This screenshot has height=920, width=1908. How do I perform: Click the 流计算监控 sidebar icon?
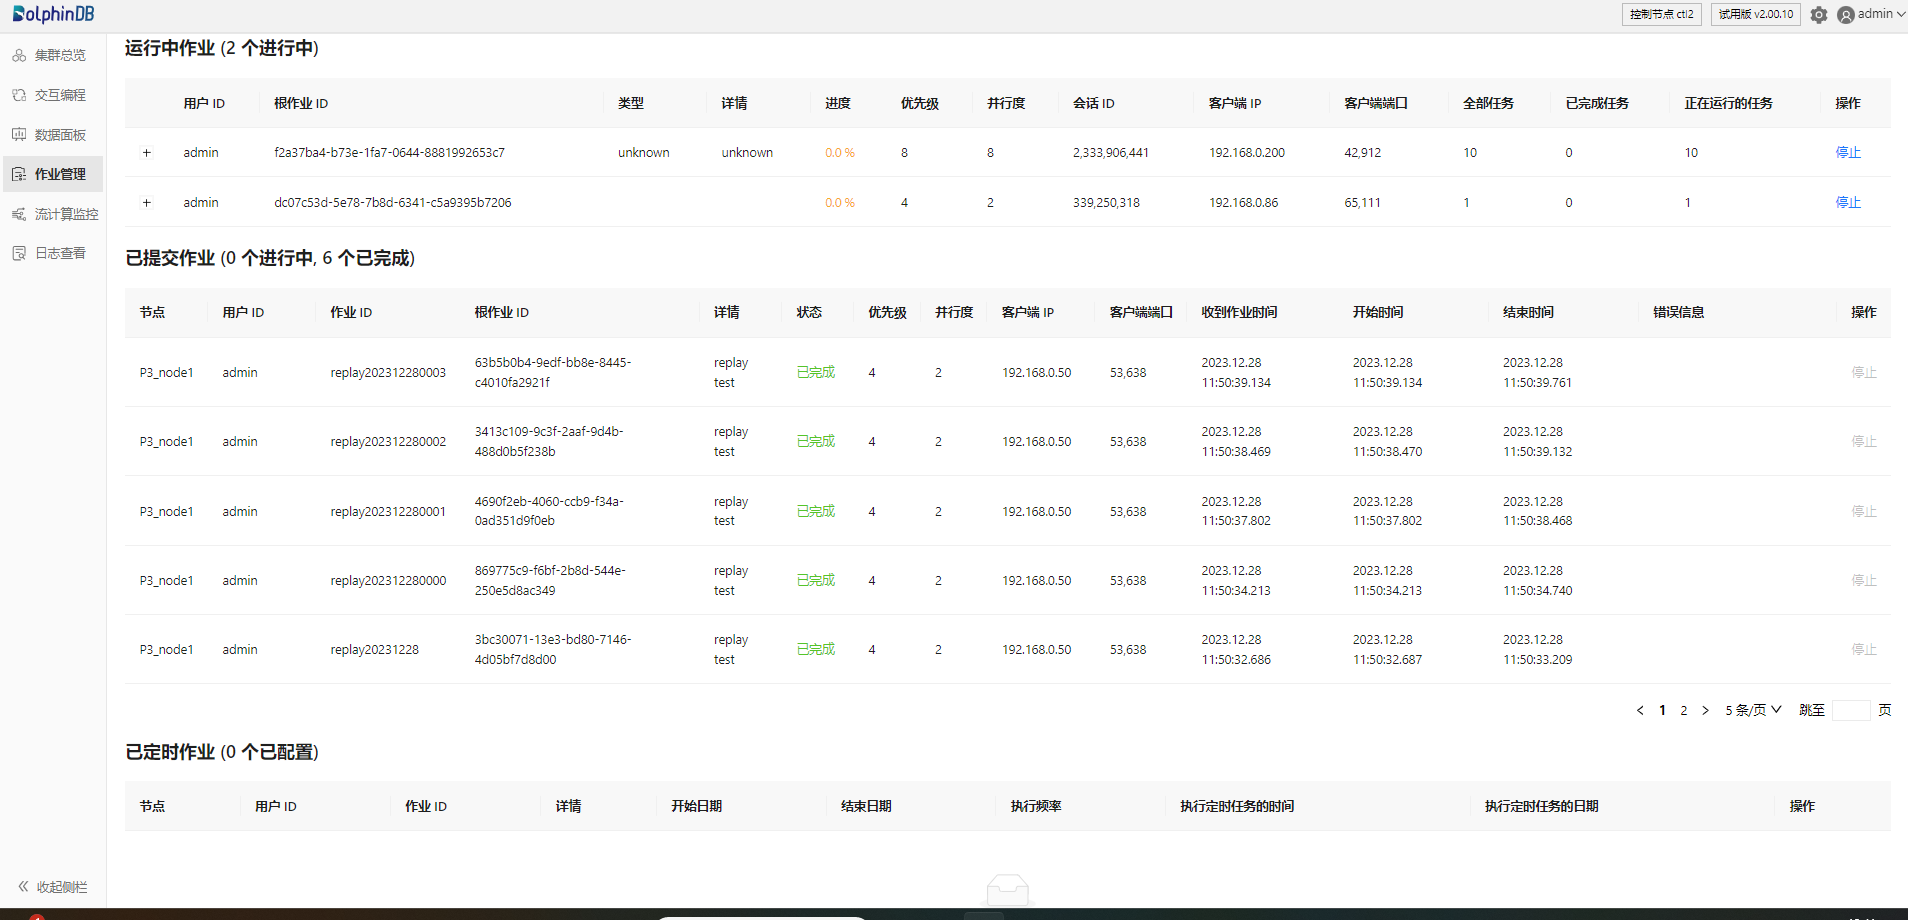pyautogui.click(x=19, y=214)
